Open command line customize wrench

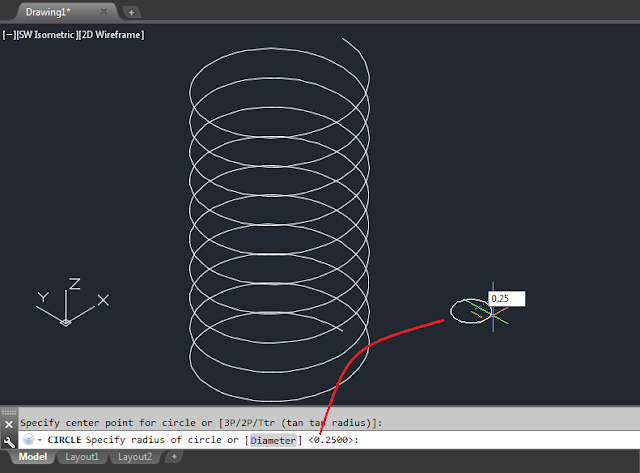coord(9,442)
